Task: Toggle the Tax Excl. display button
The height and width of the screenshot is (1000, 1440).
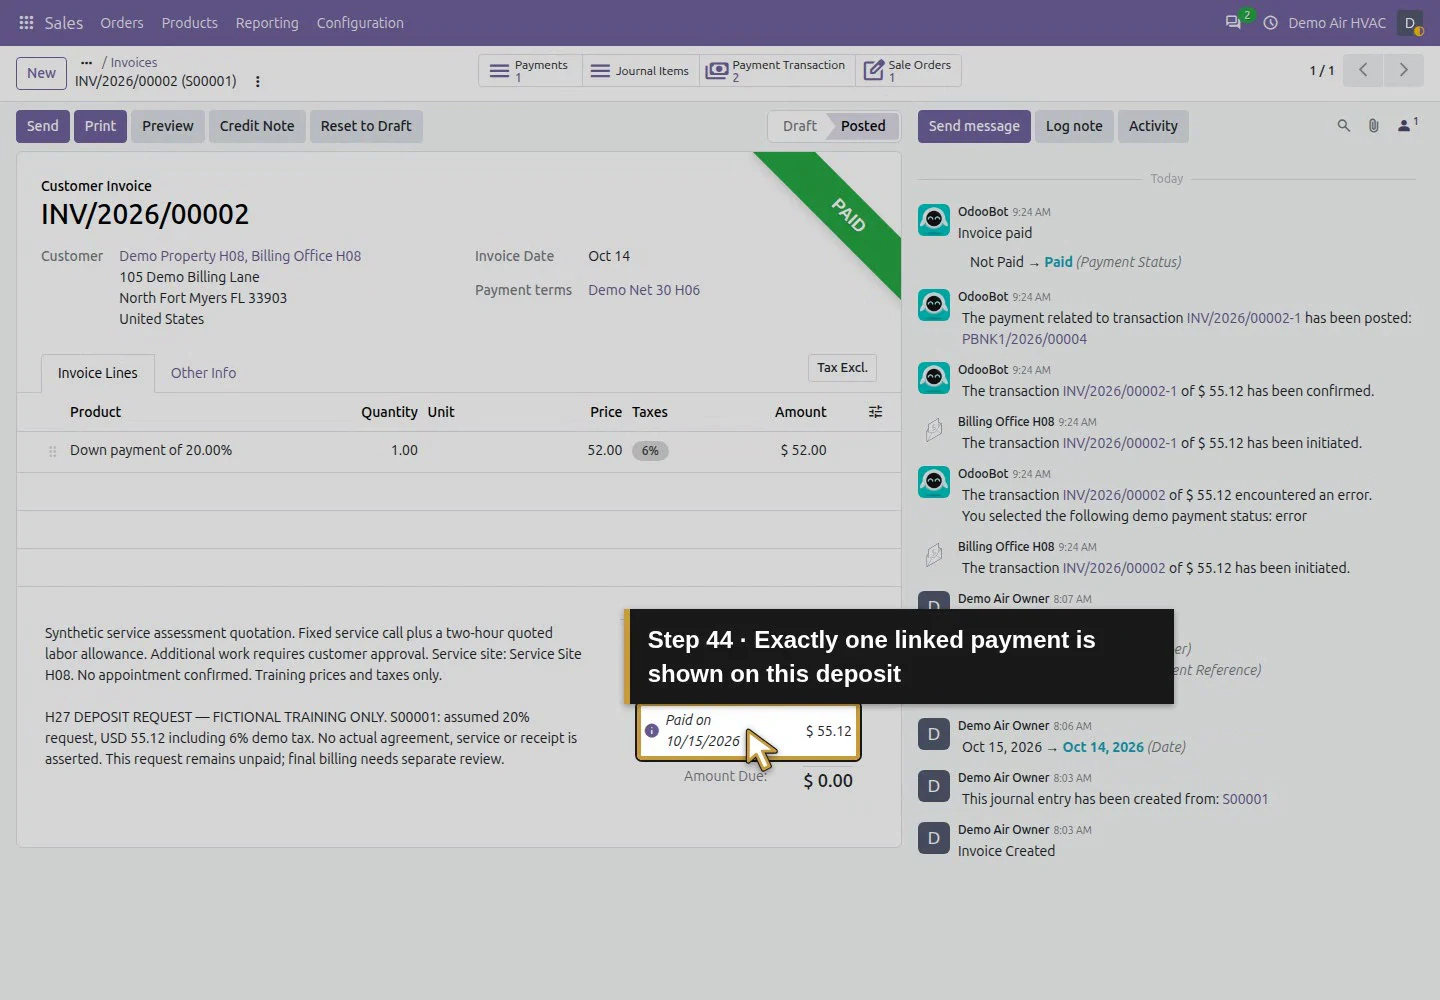Action: coord(842,368)
